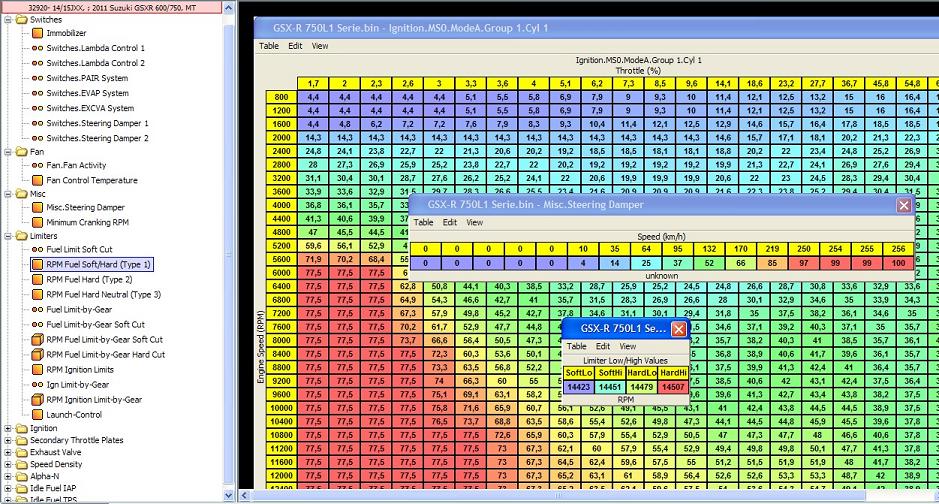Image resolution: width=939 pixels, height=504 pixels.
Task: Open Table menu in Ignition map window
Action: [269, 46]
